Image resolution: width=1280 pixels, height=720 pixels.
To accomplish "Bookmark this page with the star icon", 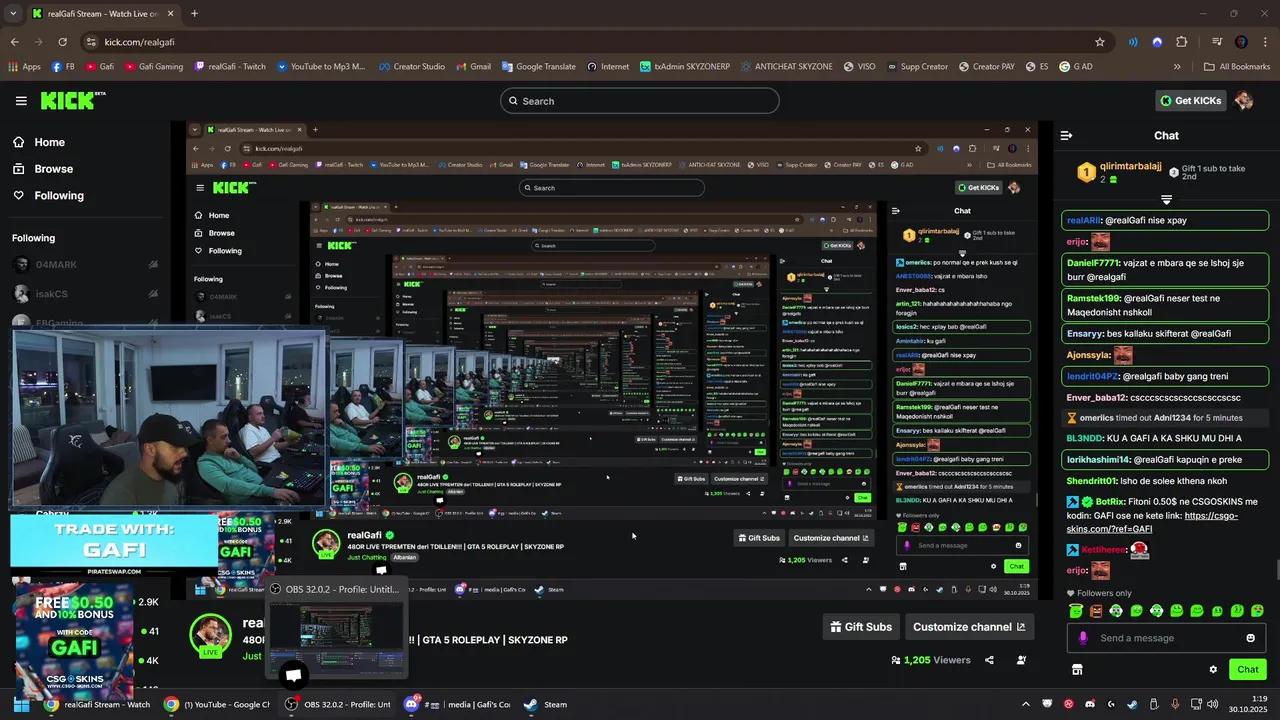I will point(1100,42).
